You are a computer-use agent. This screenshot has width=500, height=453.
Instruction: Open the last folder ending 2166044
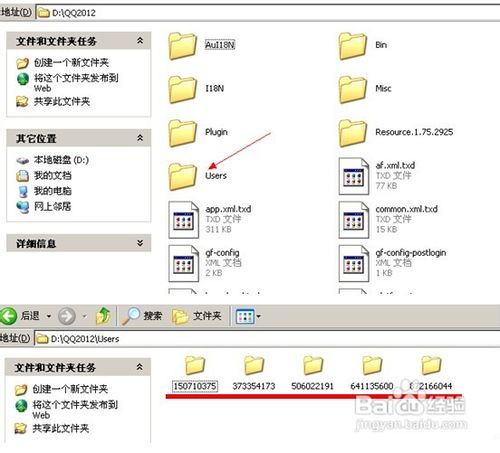[x=431, y=365]
